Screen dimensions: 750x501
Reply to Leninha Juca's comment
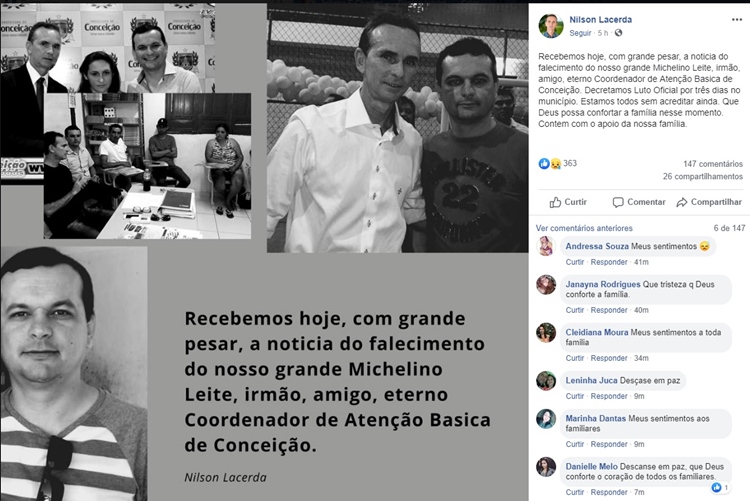tap(609, 396)
